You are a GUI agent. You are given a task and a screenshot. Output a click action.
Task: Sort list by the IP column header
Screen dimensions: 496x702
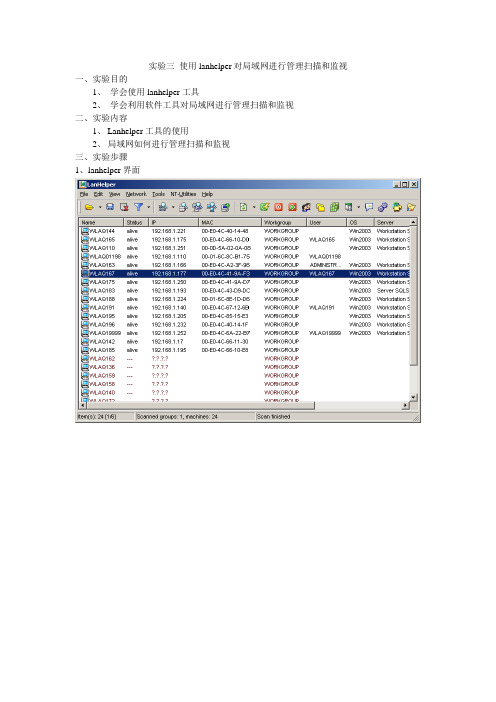(x=174, y=223)
